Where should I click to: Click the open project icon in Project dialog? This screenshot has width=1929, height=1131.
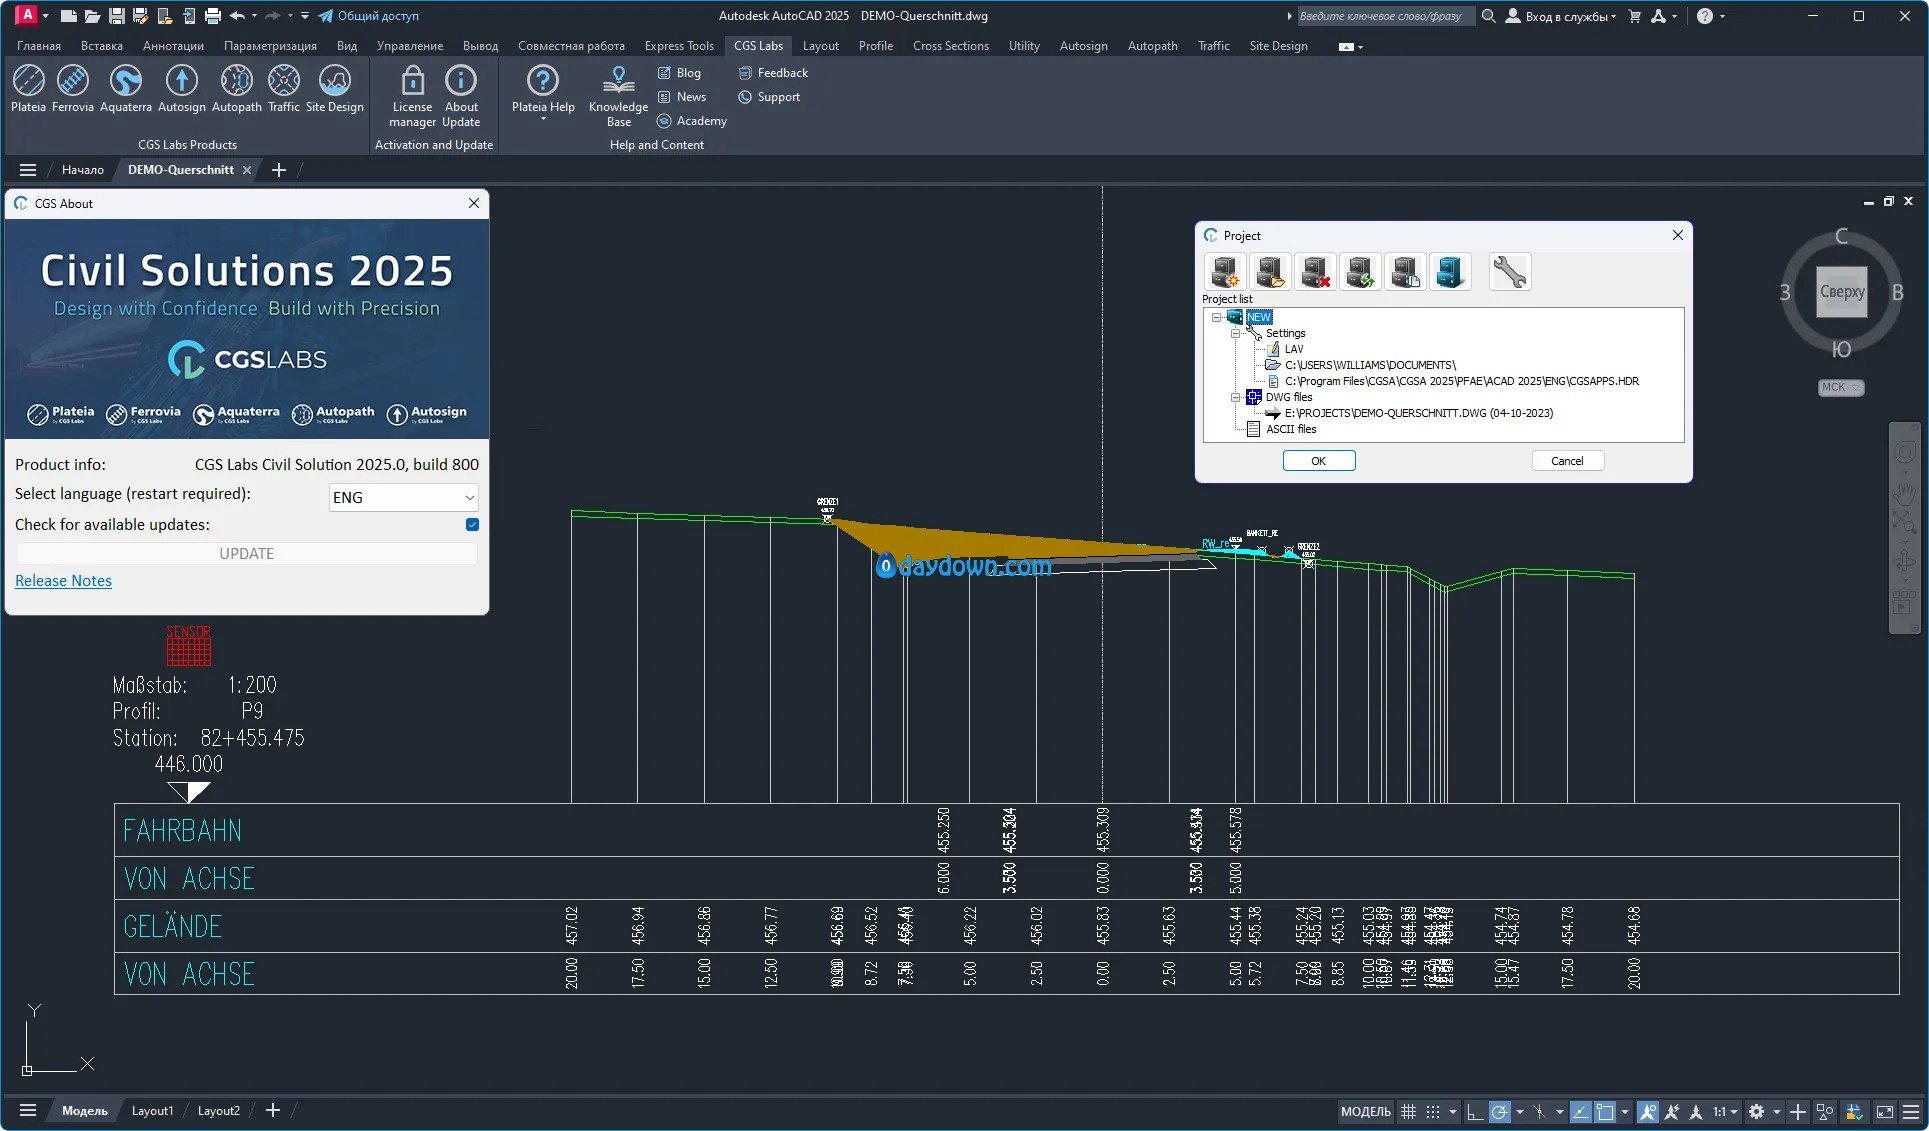pyautogui.click(x=1269, y=272)
